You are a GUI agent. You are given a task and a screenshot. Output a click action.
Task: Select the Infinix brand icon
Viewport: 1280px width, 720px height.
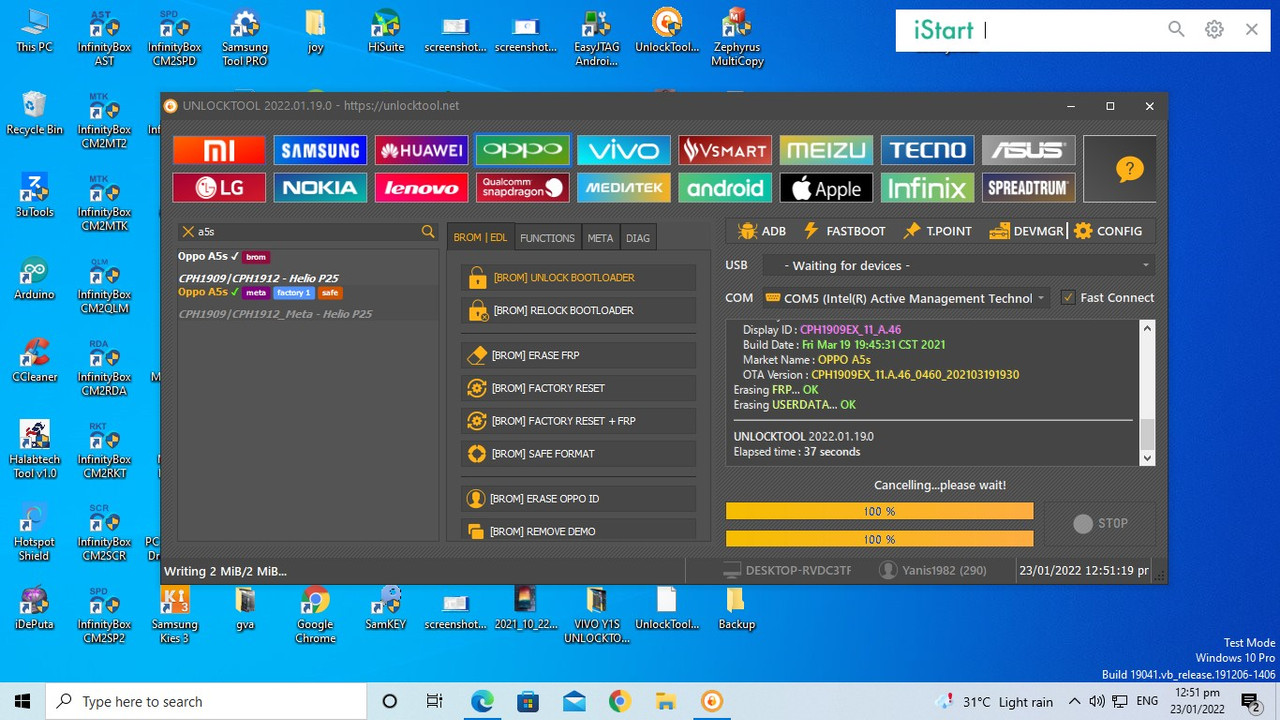(x=927, y=188)
